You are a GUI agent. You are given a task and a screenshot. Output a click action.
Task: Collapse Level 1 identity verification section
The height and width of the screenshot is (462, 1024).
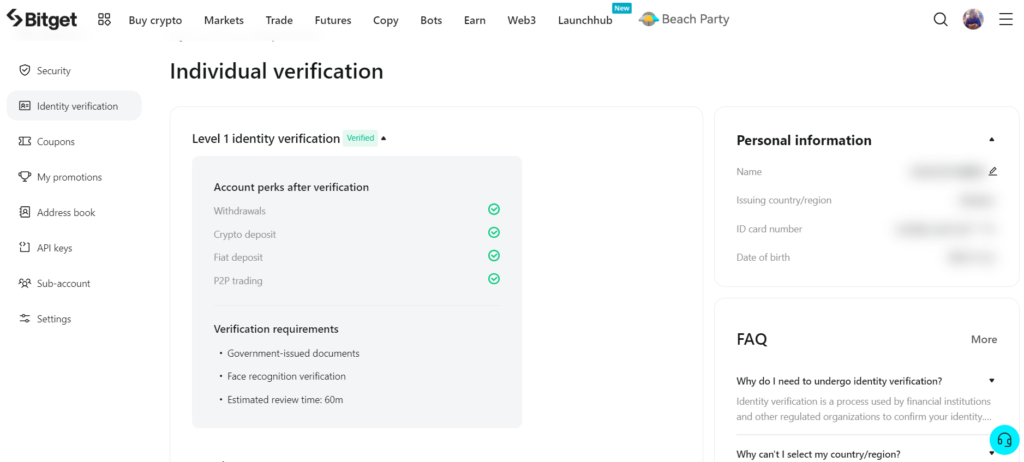pyautogui.click(x=383, y=139)
